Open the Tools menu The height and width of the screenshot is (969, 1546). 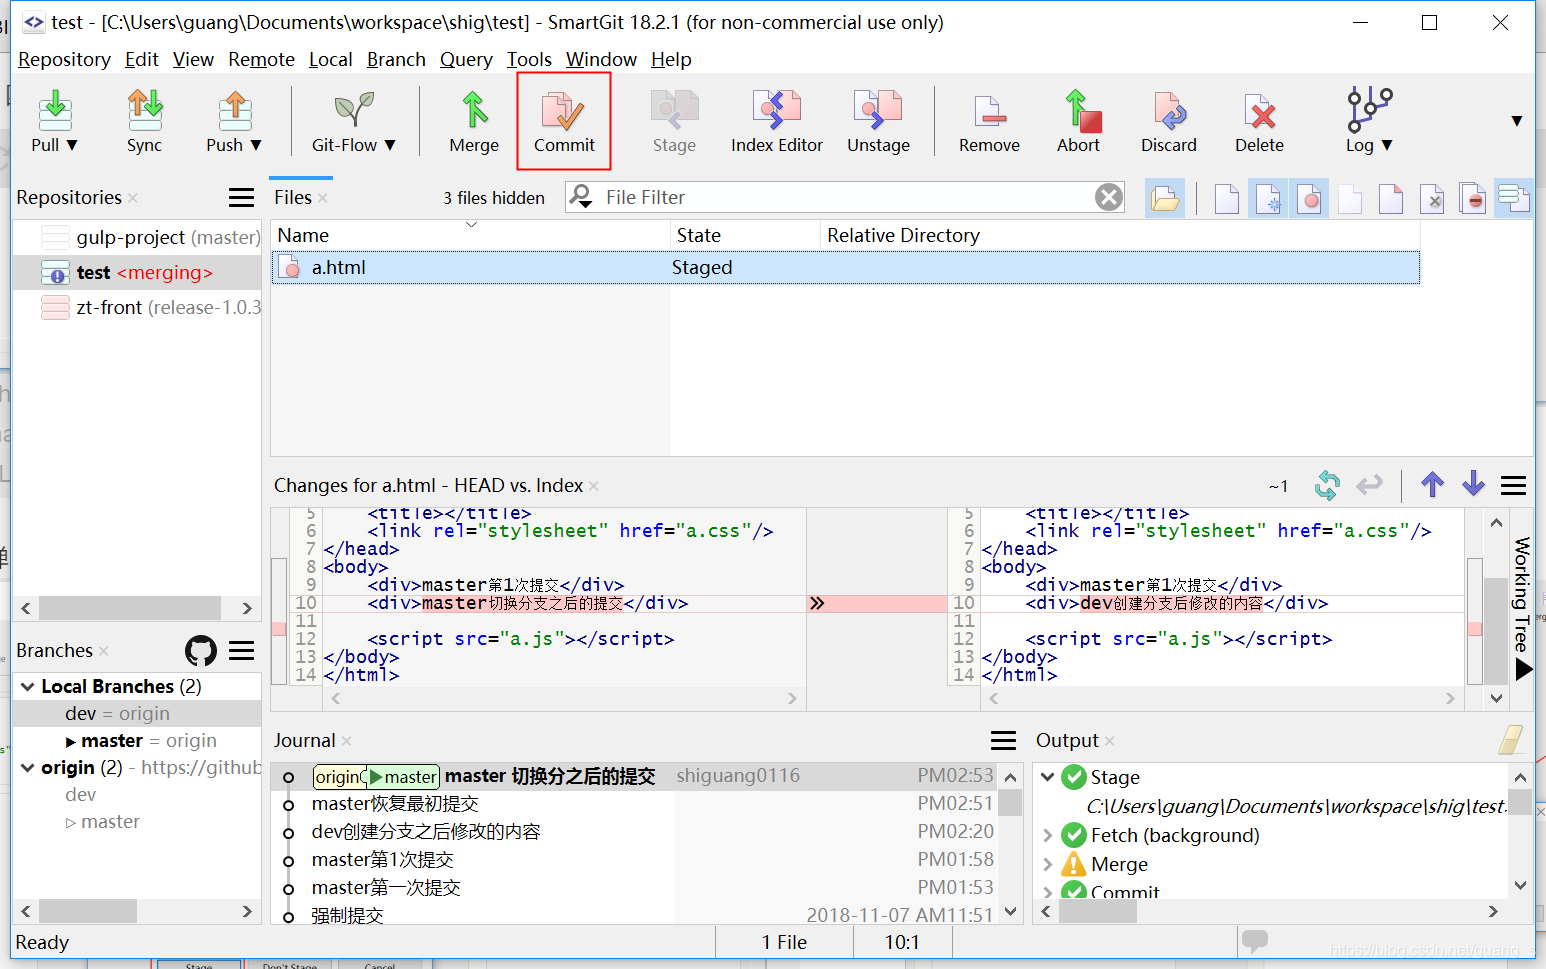click(x=529, y=60)
